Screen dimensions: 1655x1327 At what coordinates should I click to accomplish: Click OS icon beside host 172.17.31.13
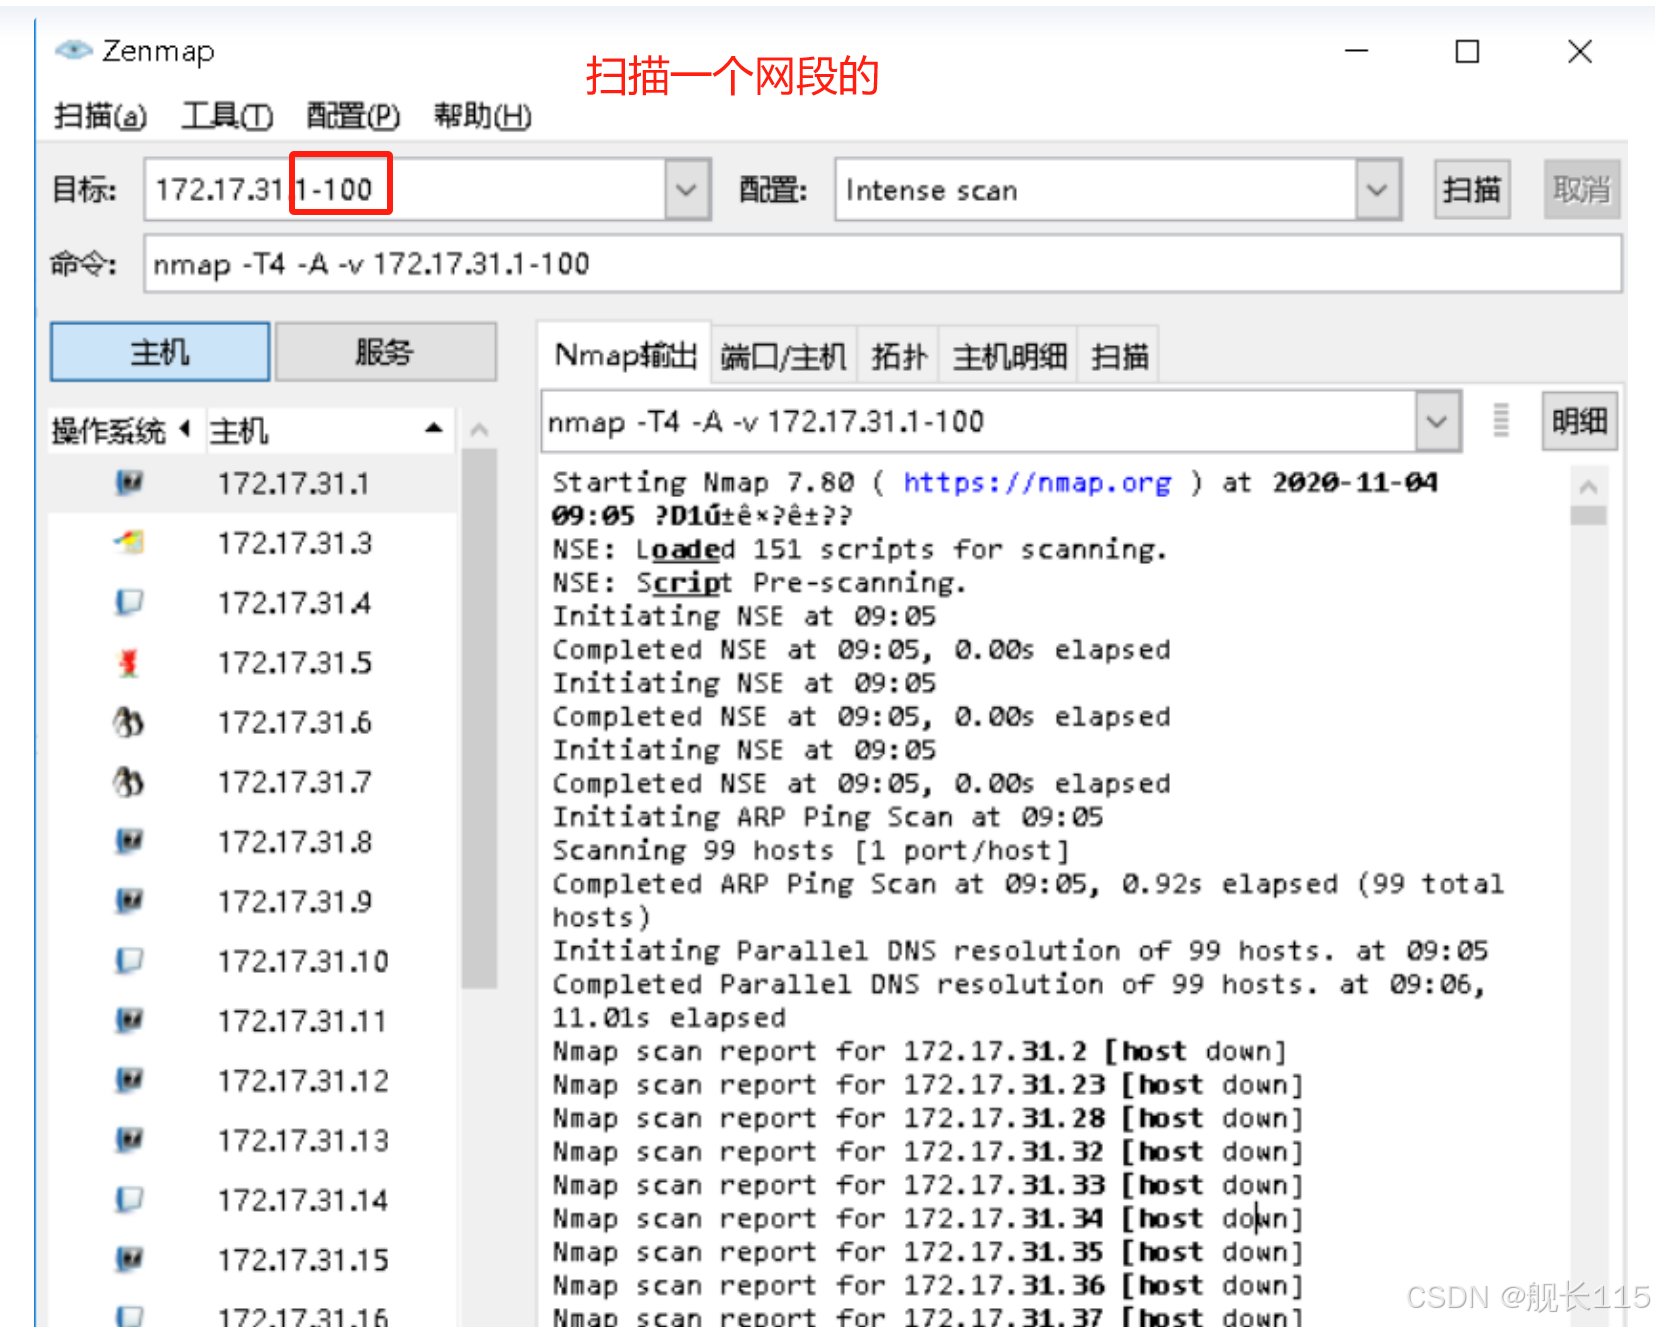point(129,1140)
